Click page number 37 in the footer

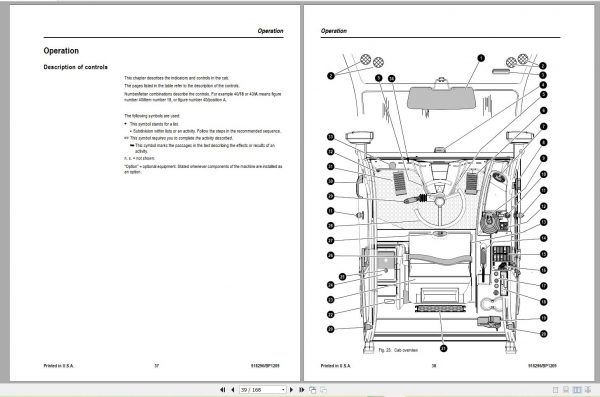(x=157, y=366)
